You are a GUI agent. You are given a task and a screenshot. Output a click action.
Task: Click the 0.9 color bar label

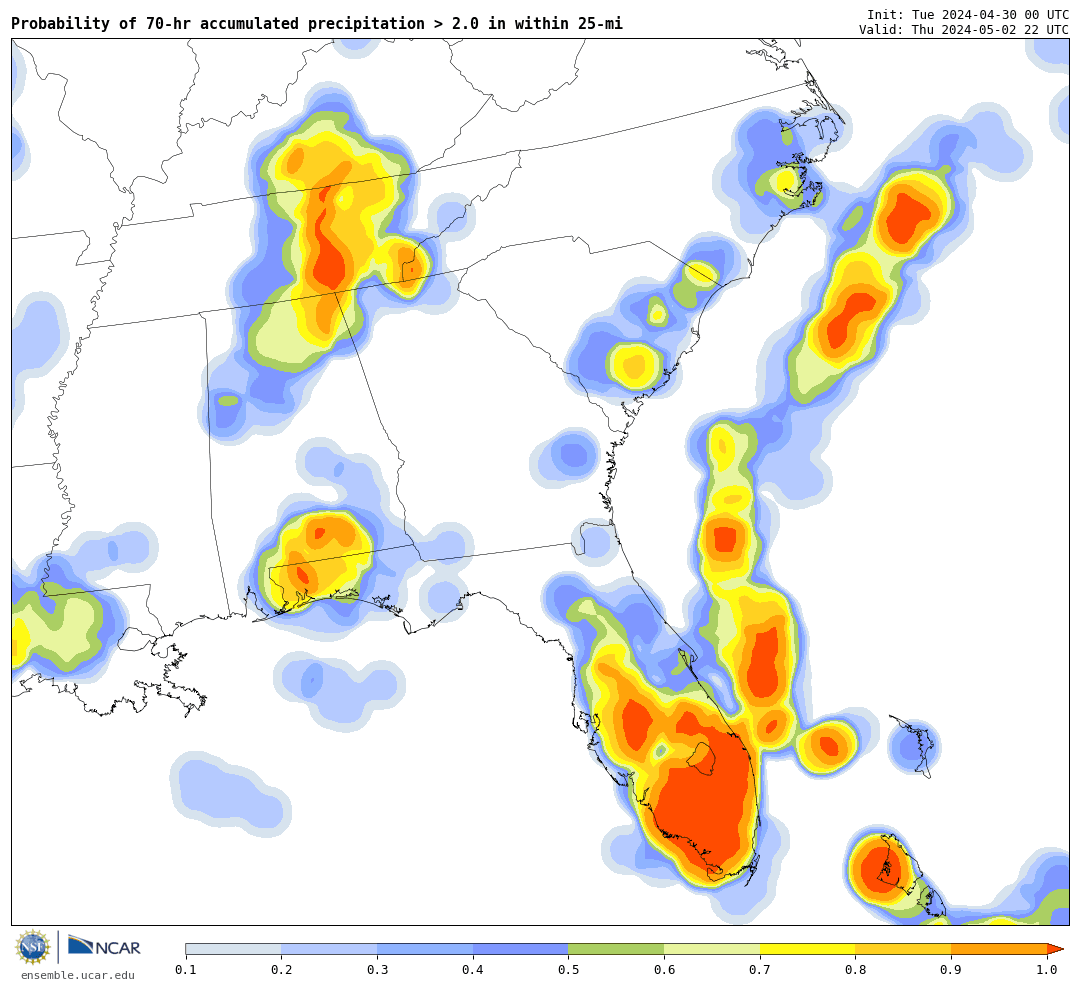pyautogui.click(x=952, y=970)
